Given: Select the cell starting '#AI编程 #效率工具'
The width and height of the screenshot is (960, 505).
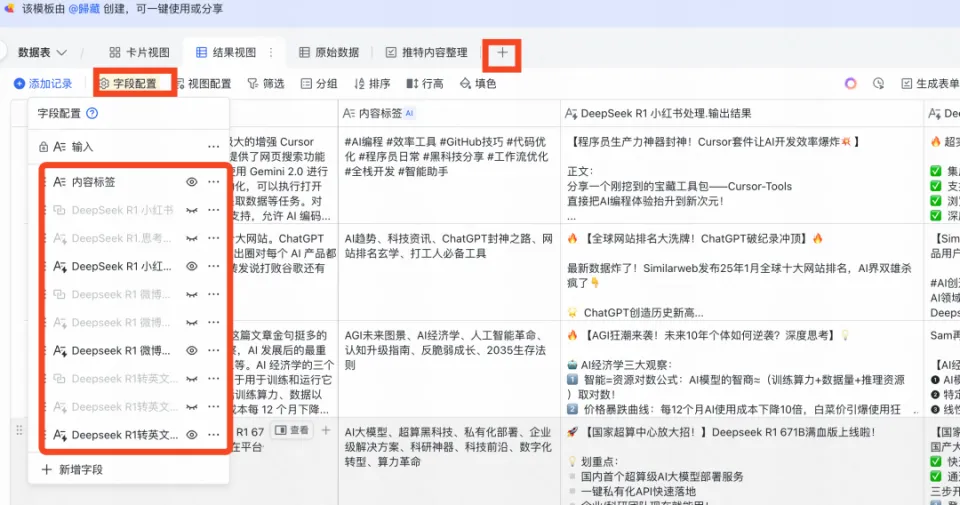Looking at the screenshot, I should click(449, 174).
